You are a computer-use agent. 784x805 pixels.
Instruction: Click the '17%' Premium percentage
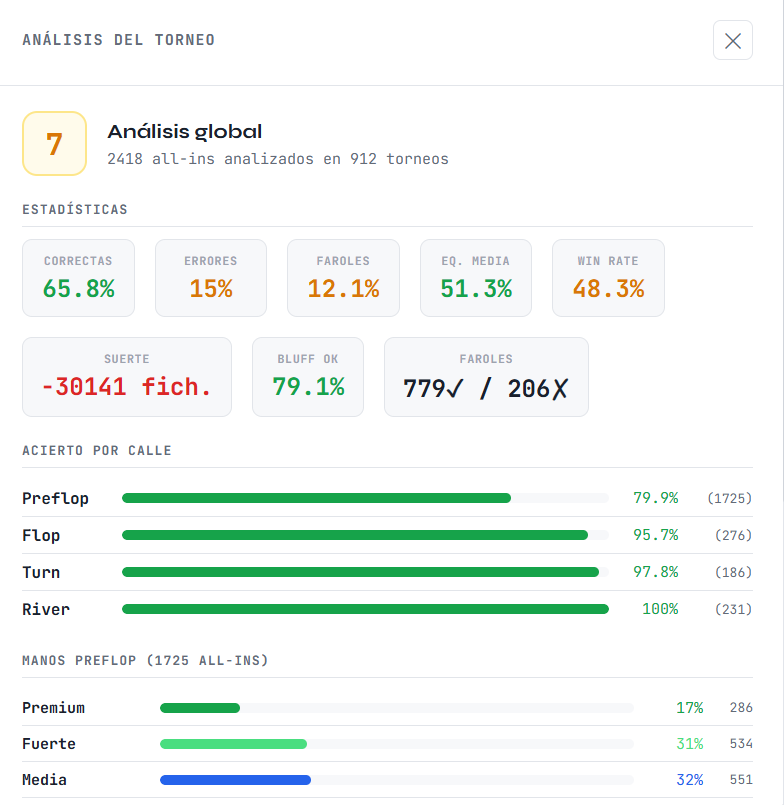[690, 708]
